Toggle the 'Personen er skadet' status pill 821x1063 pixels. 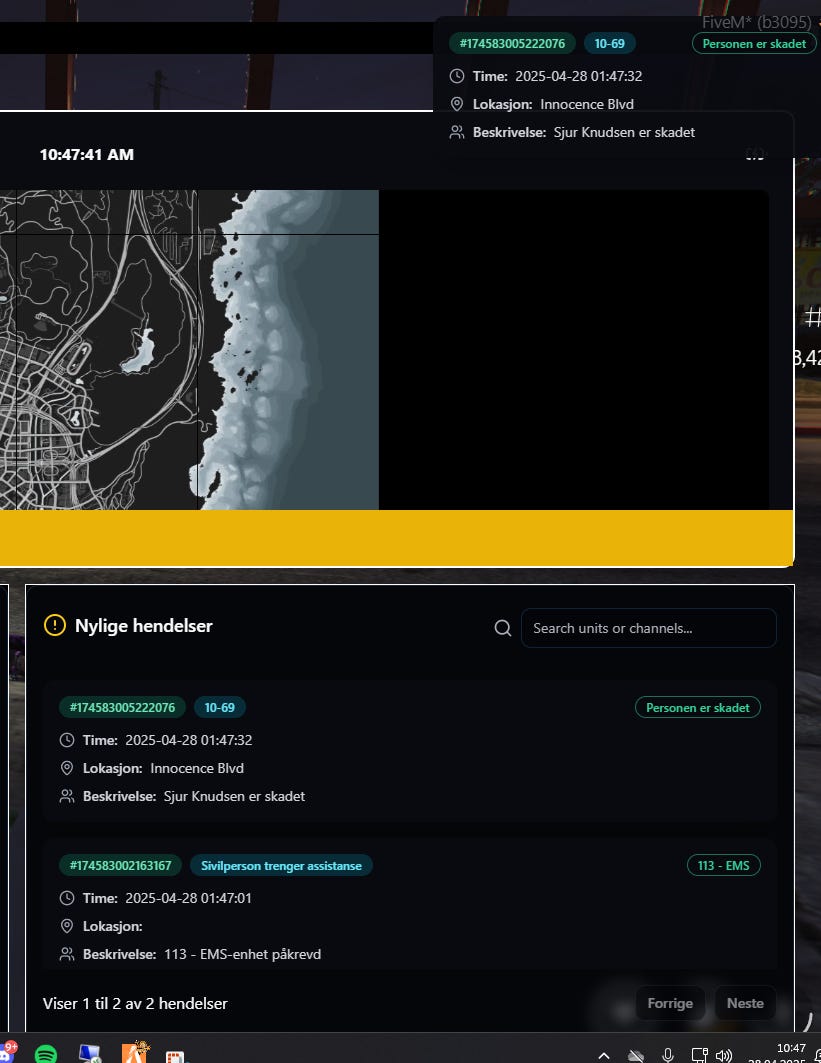[x=697, y=707]
